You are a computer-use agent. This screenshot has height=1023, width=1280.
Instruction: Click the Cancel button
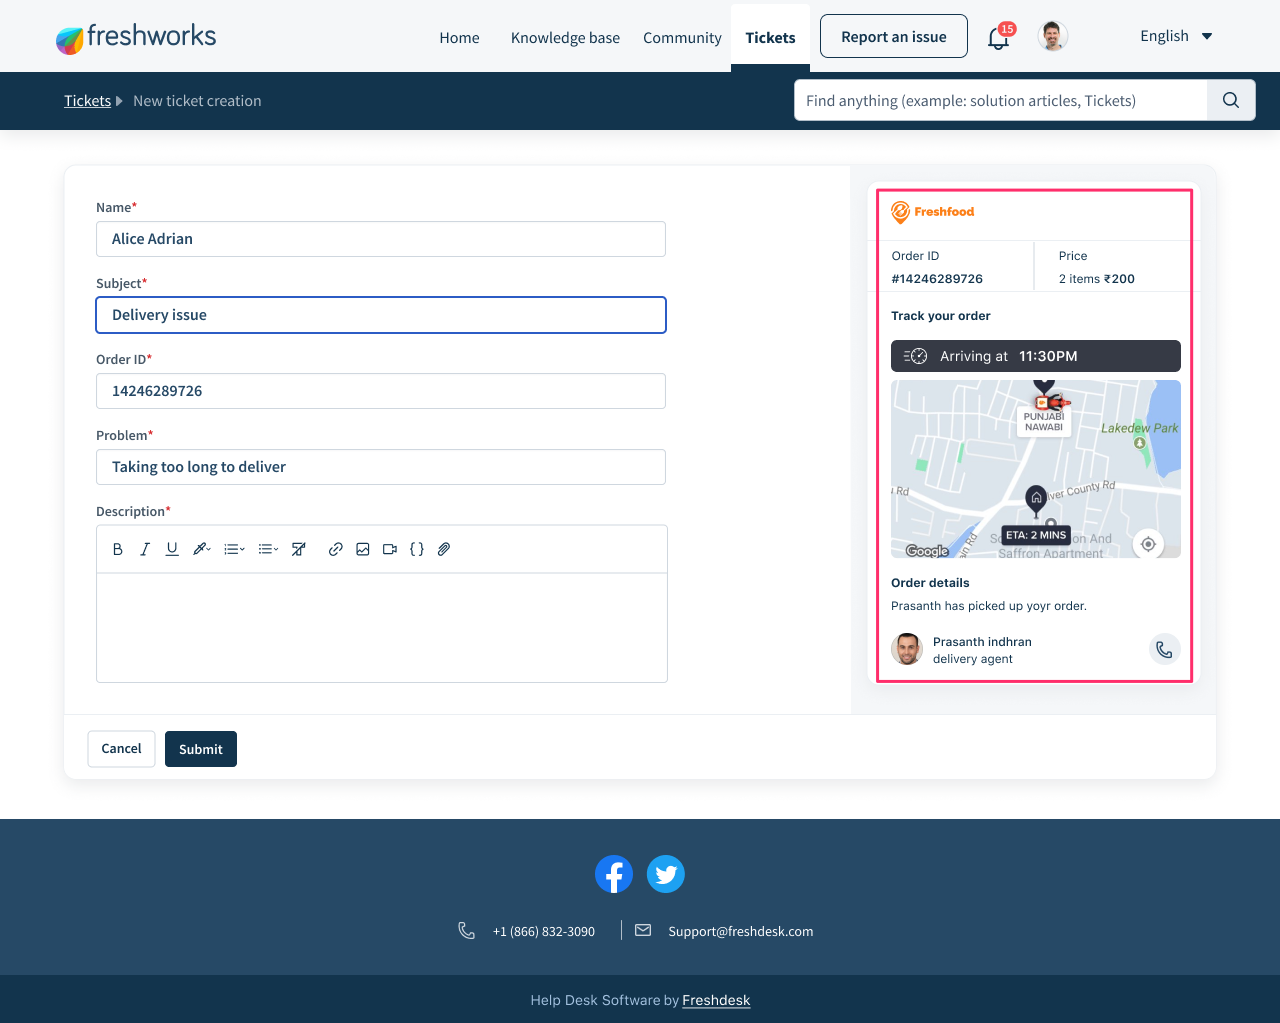tap(121, 749)
